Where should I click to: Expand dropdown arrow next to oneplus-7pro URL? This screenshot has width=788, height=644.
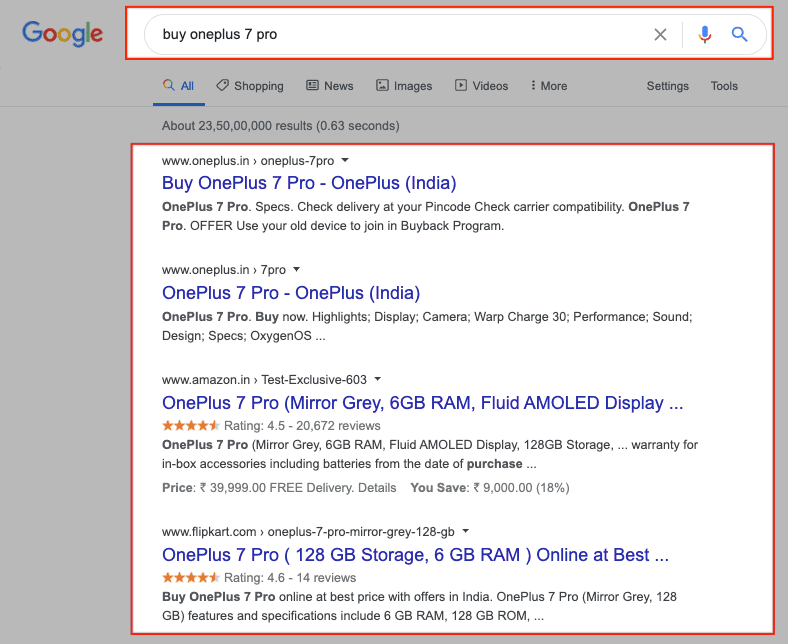[x=344, y=160]
